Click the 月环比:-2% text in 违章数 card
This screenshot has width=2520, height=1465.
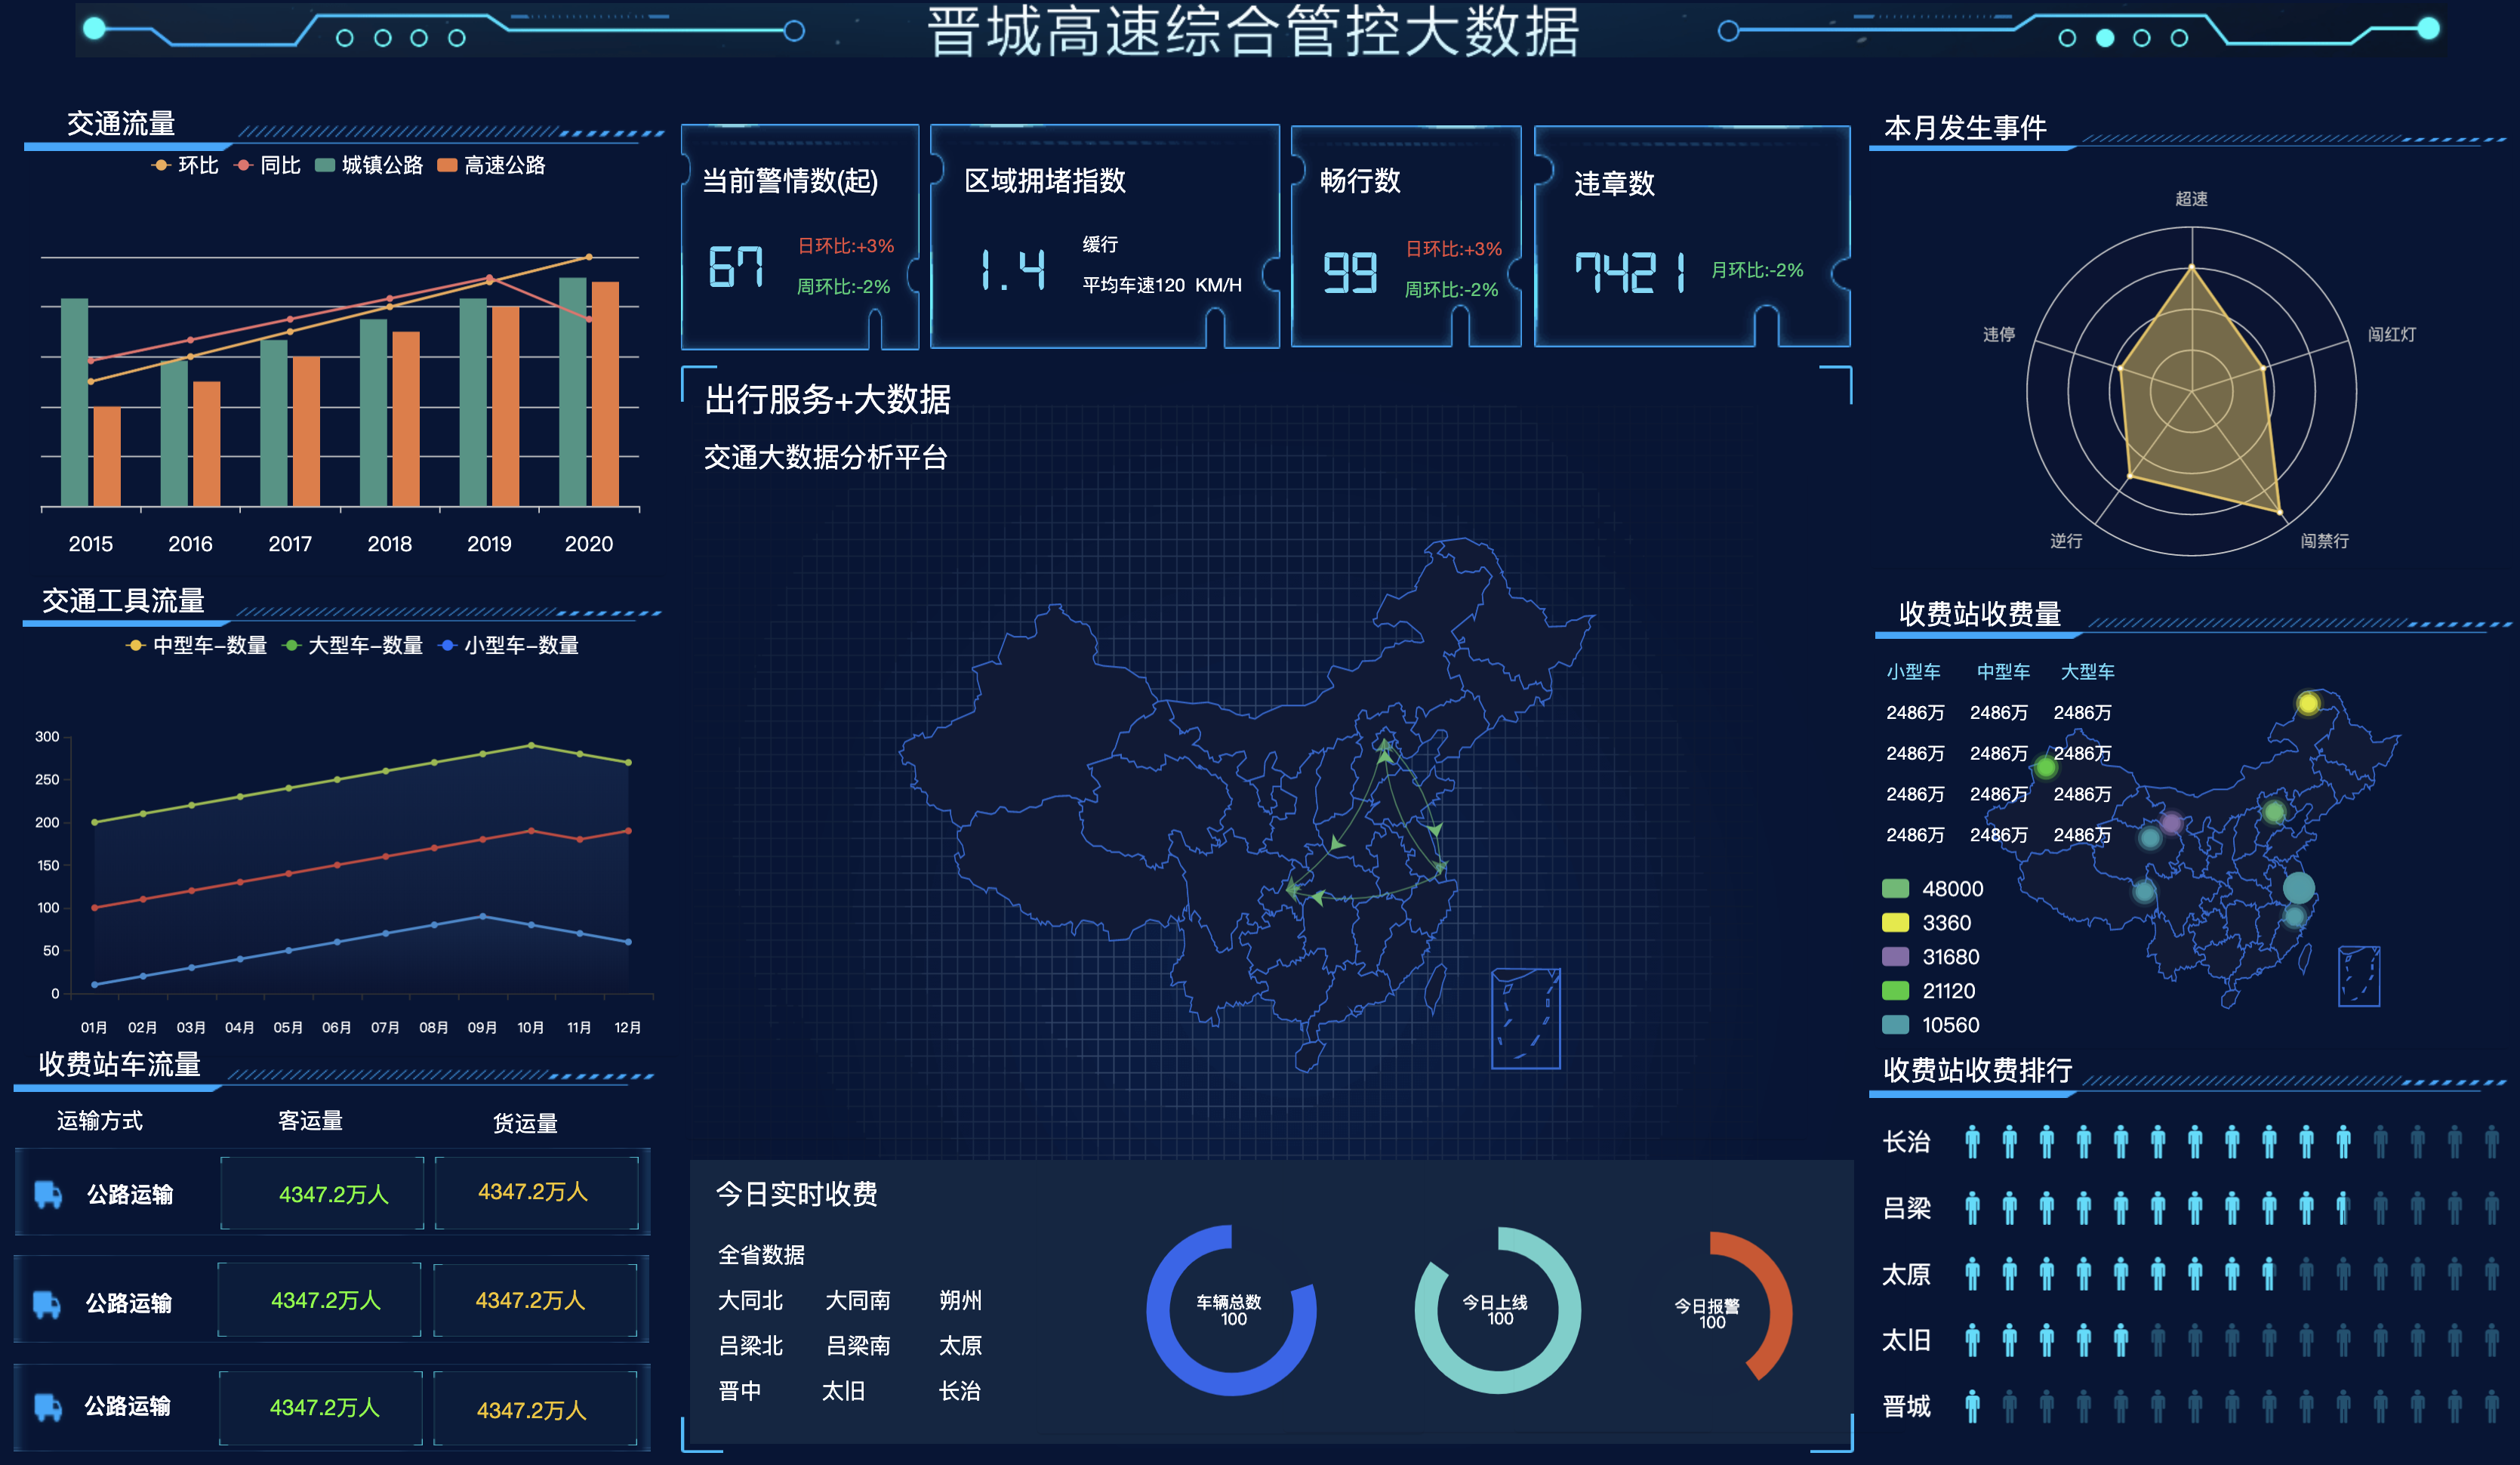pyautogui.click(x=1757, y=270)
